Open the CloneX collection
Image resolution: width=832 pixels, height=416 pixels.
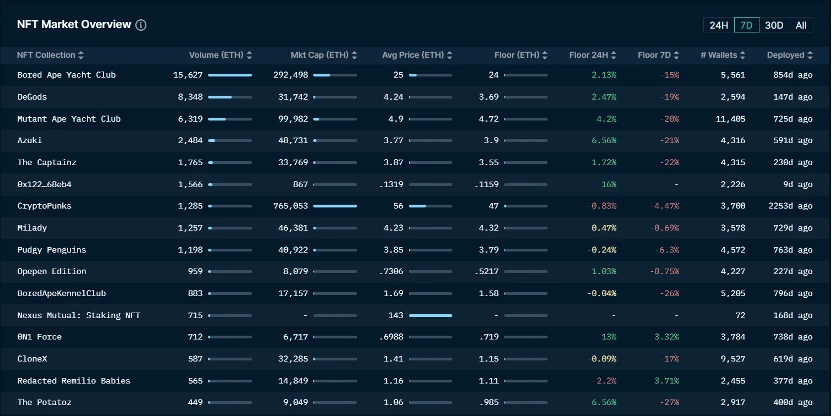pos(32,359)
